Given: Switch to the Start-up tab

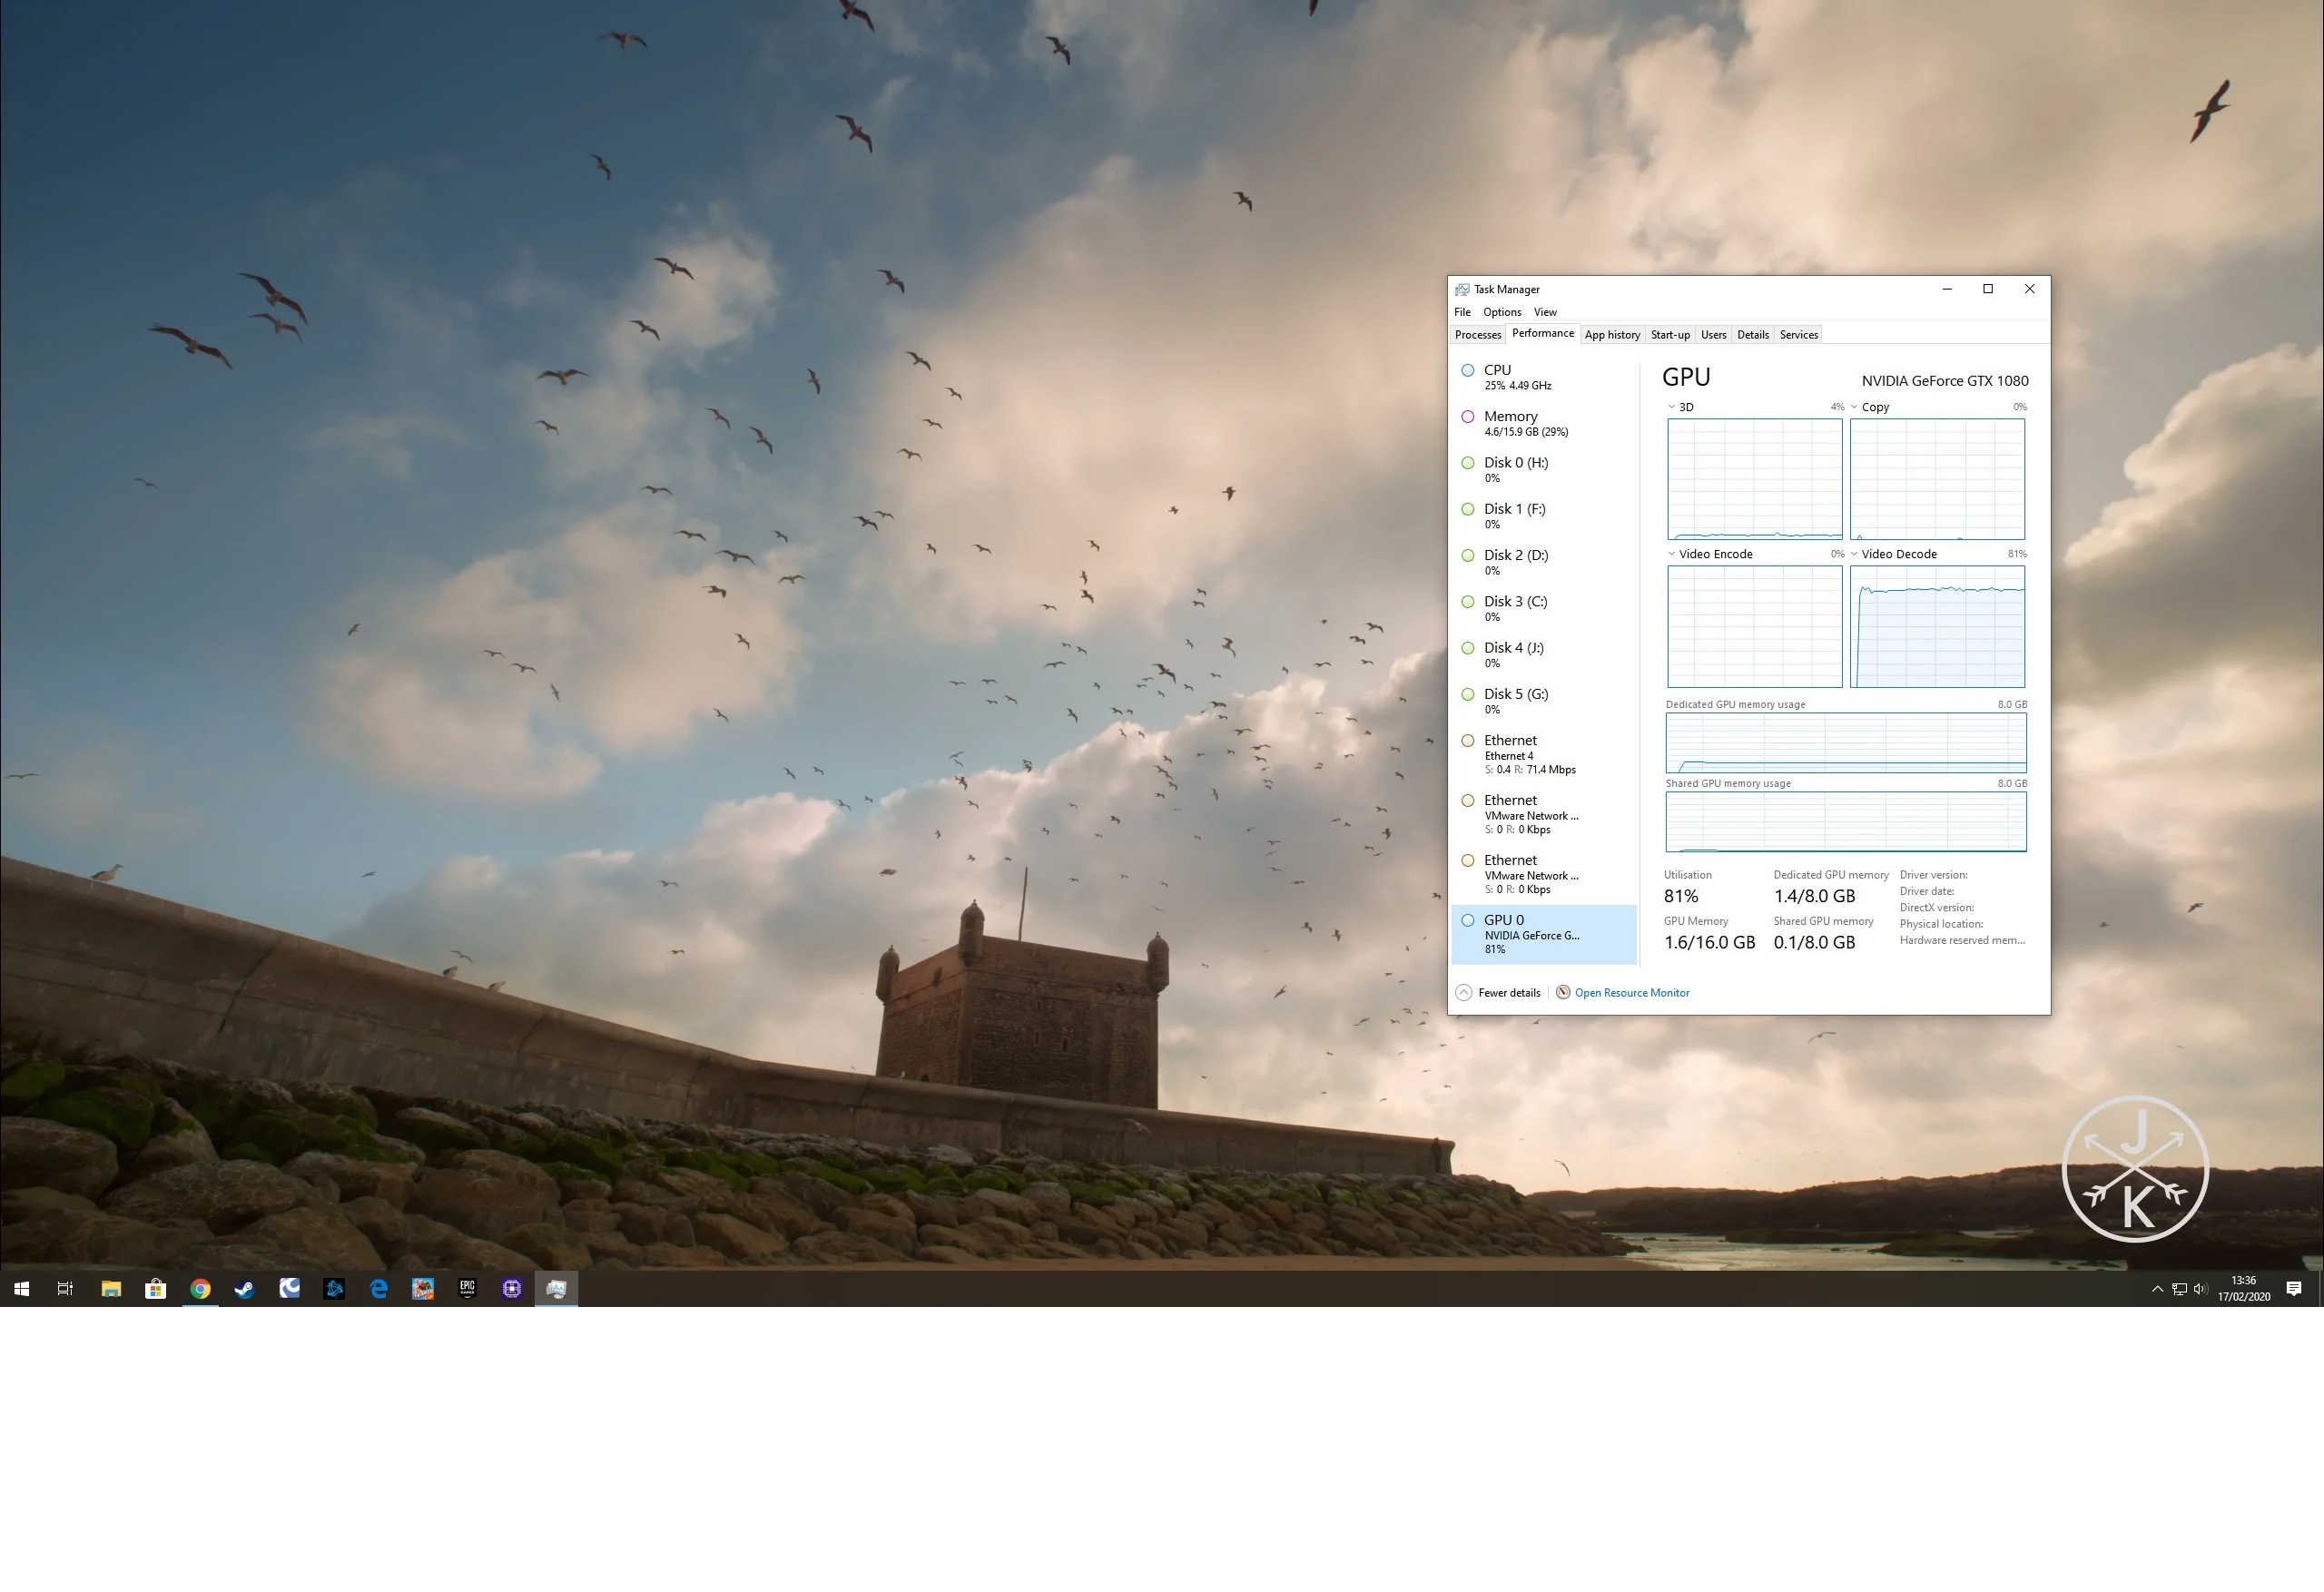Looking at the screenshot, I should (x=1670, y=335).
